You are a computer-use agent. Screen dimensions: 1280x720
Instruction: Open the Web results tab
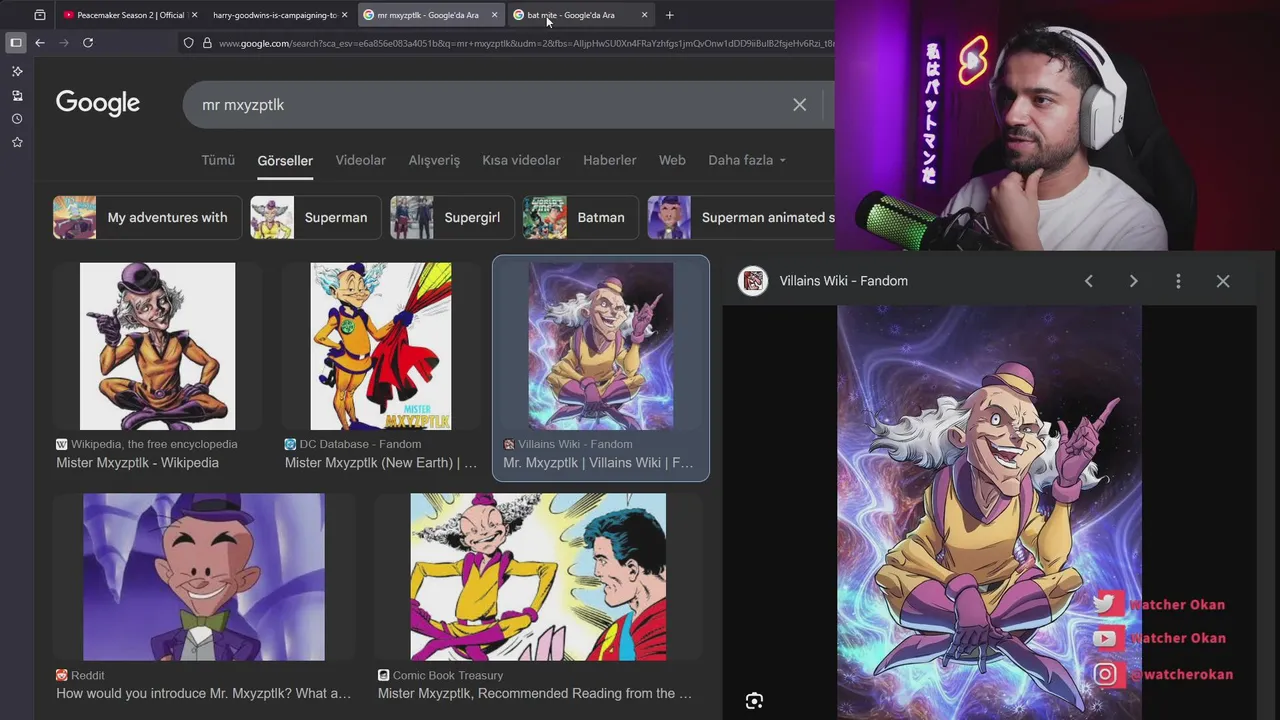[672, 160]
